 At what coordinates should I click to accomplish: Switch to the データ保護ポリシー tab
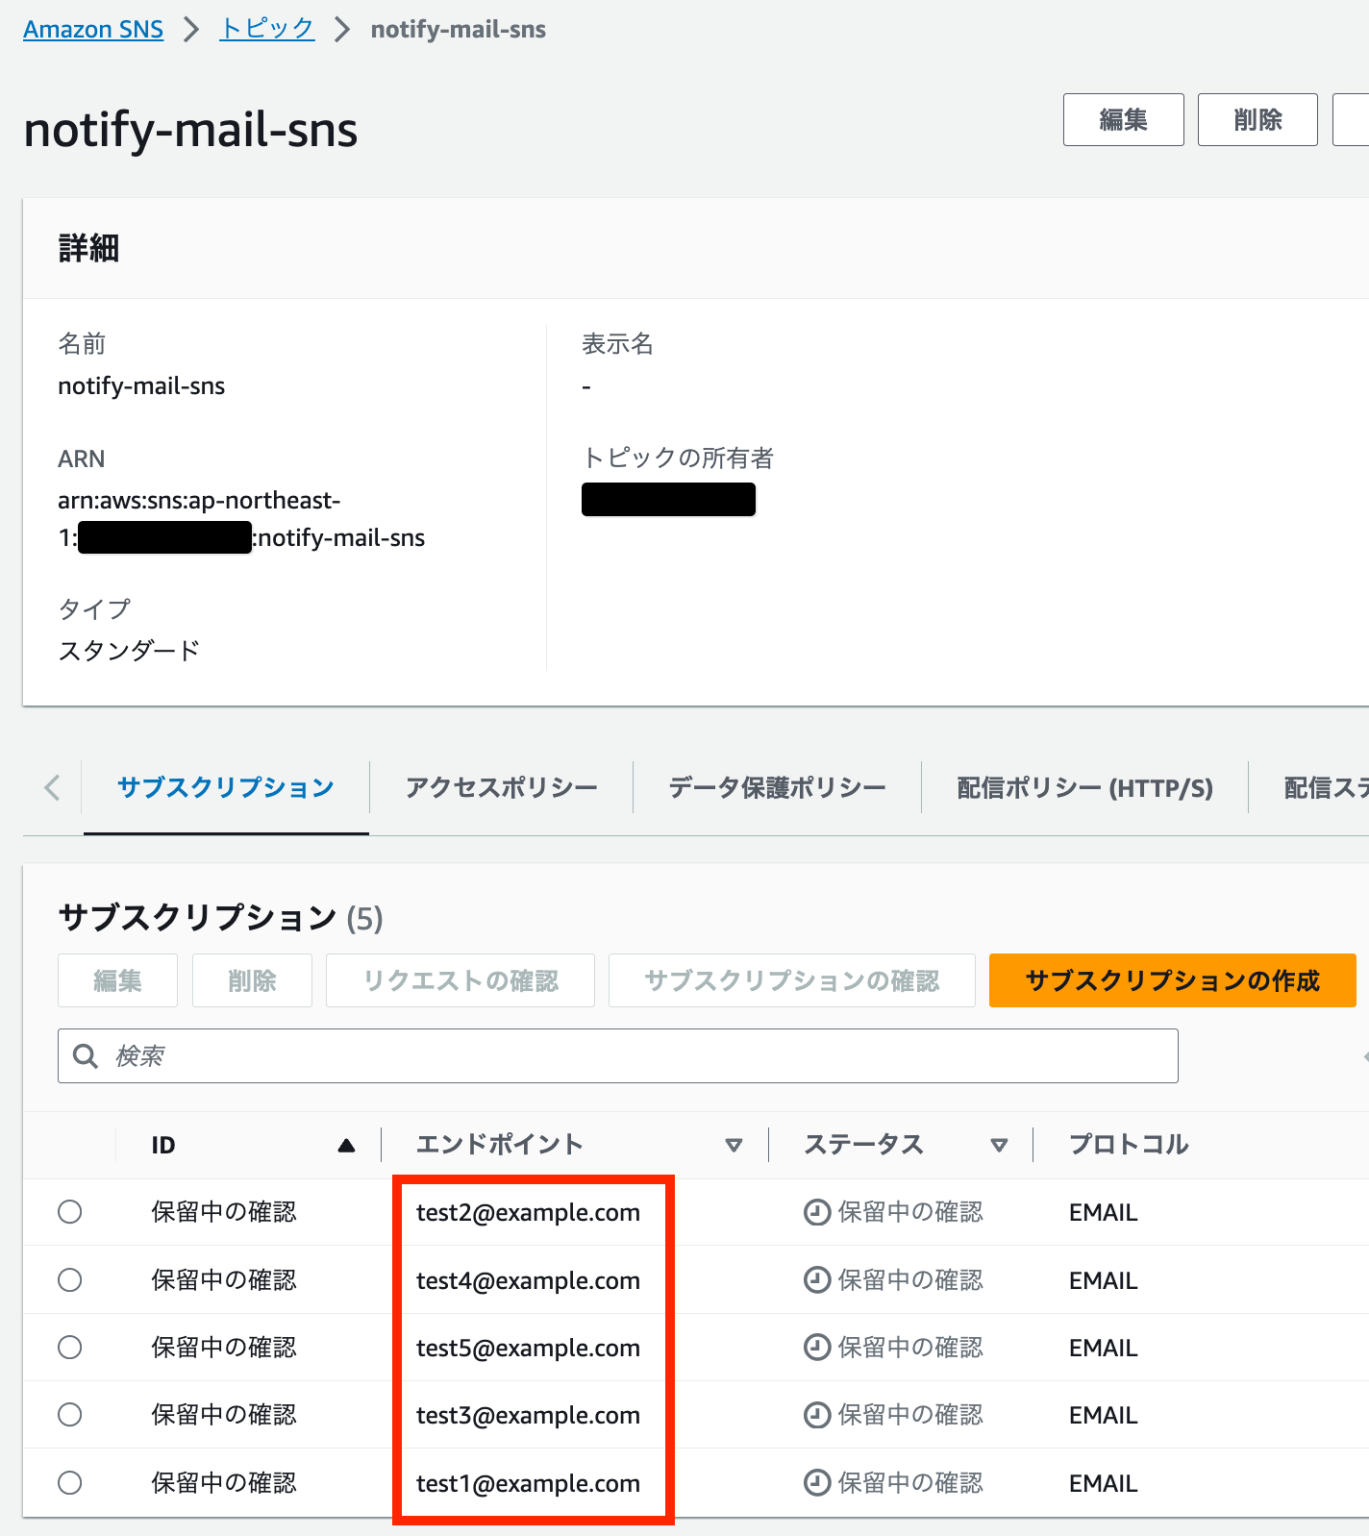(x=776, y=788)
